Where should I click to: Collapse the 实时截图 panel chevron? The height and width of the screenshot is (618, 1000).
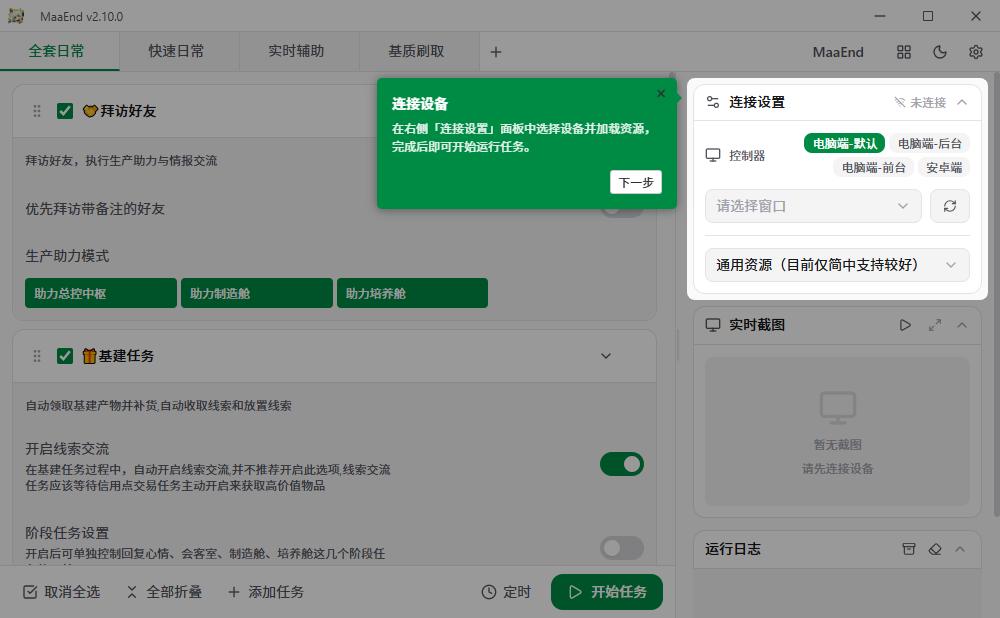click(x=962, y=325)
